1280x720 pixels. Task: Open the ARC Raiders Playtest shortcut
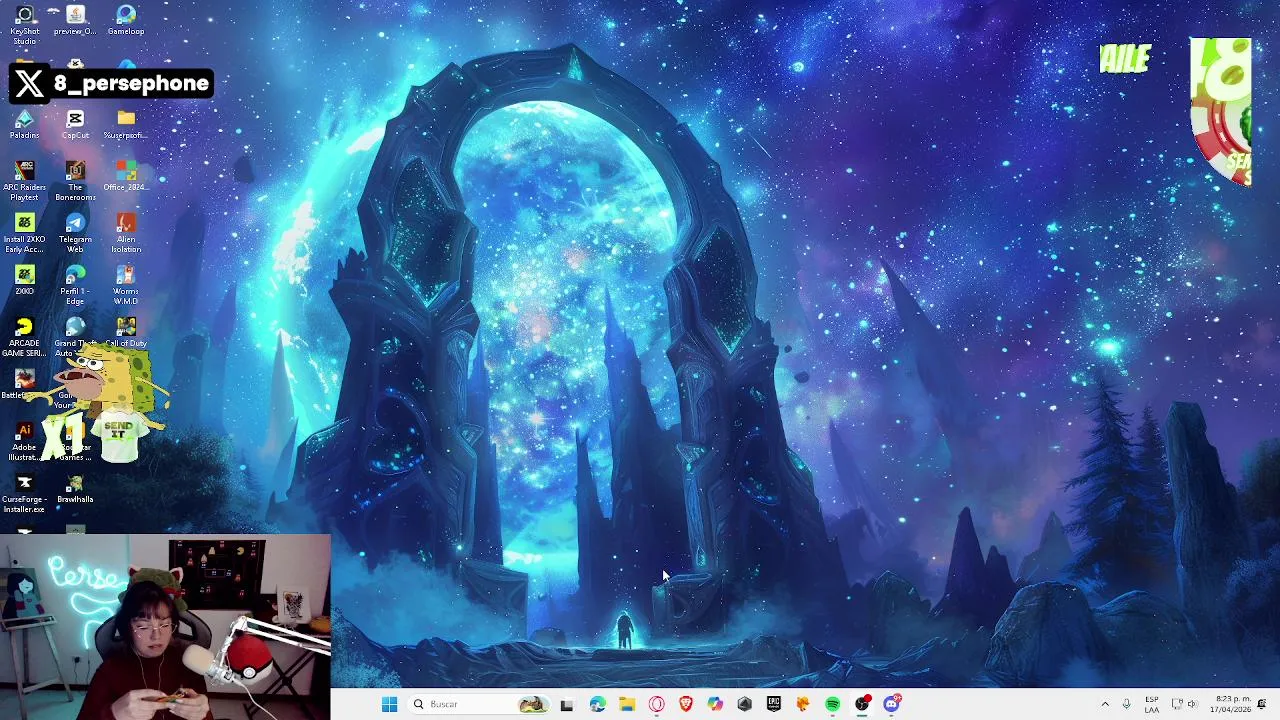[25, 181]
